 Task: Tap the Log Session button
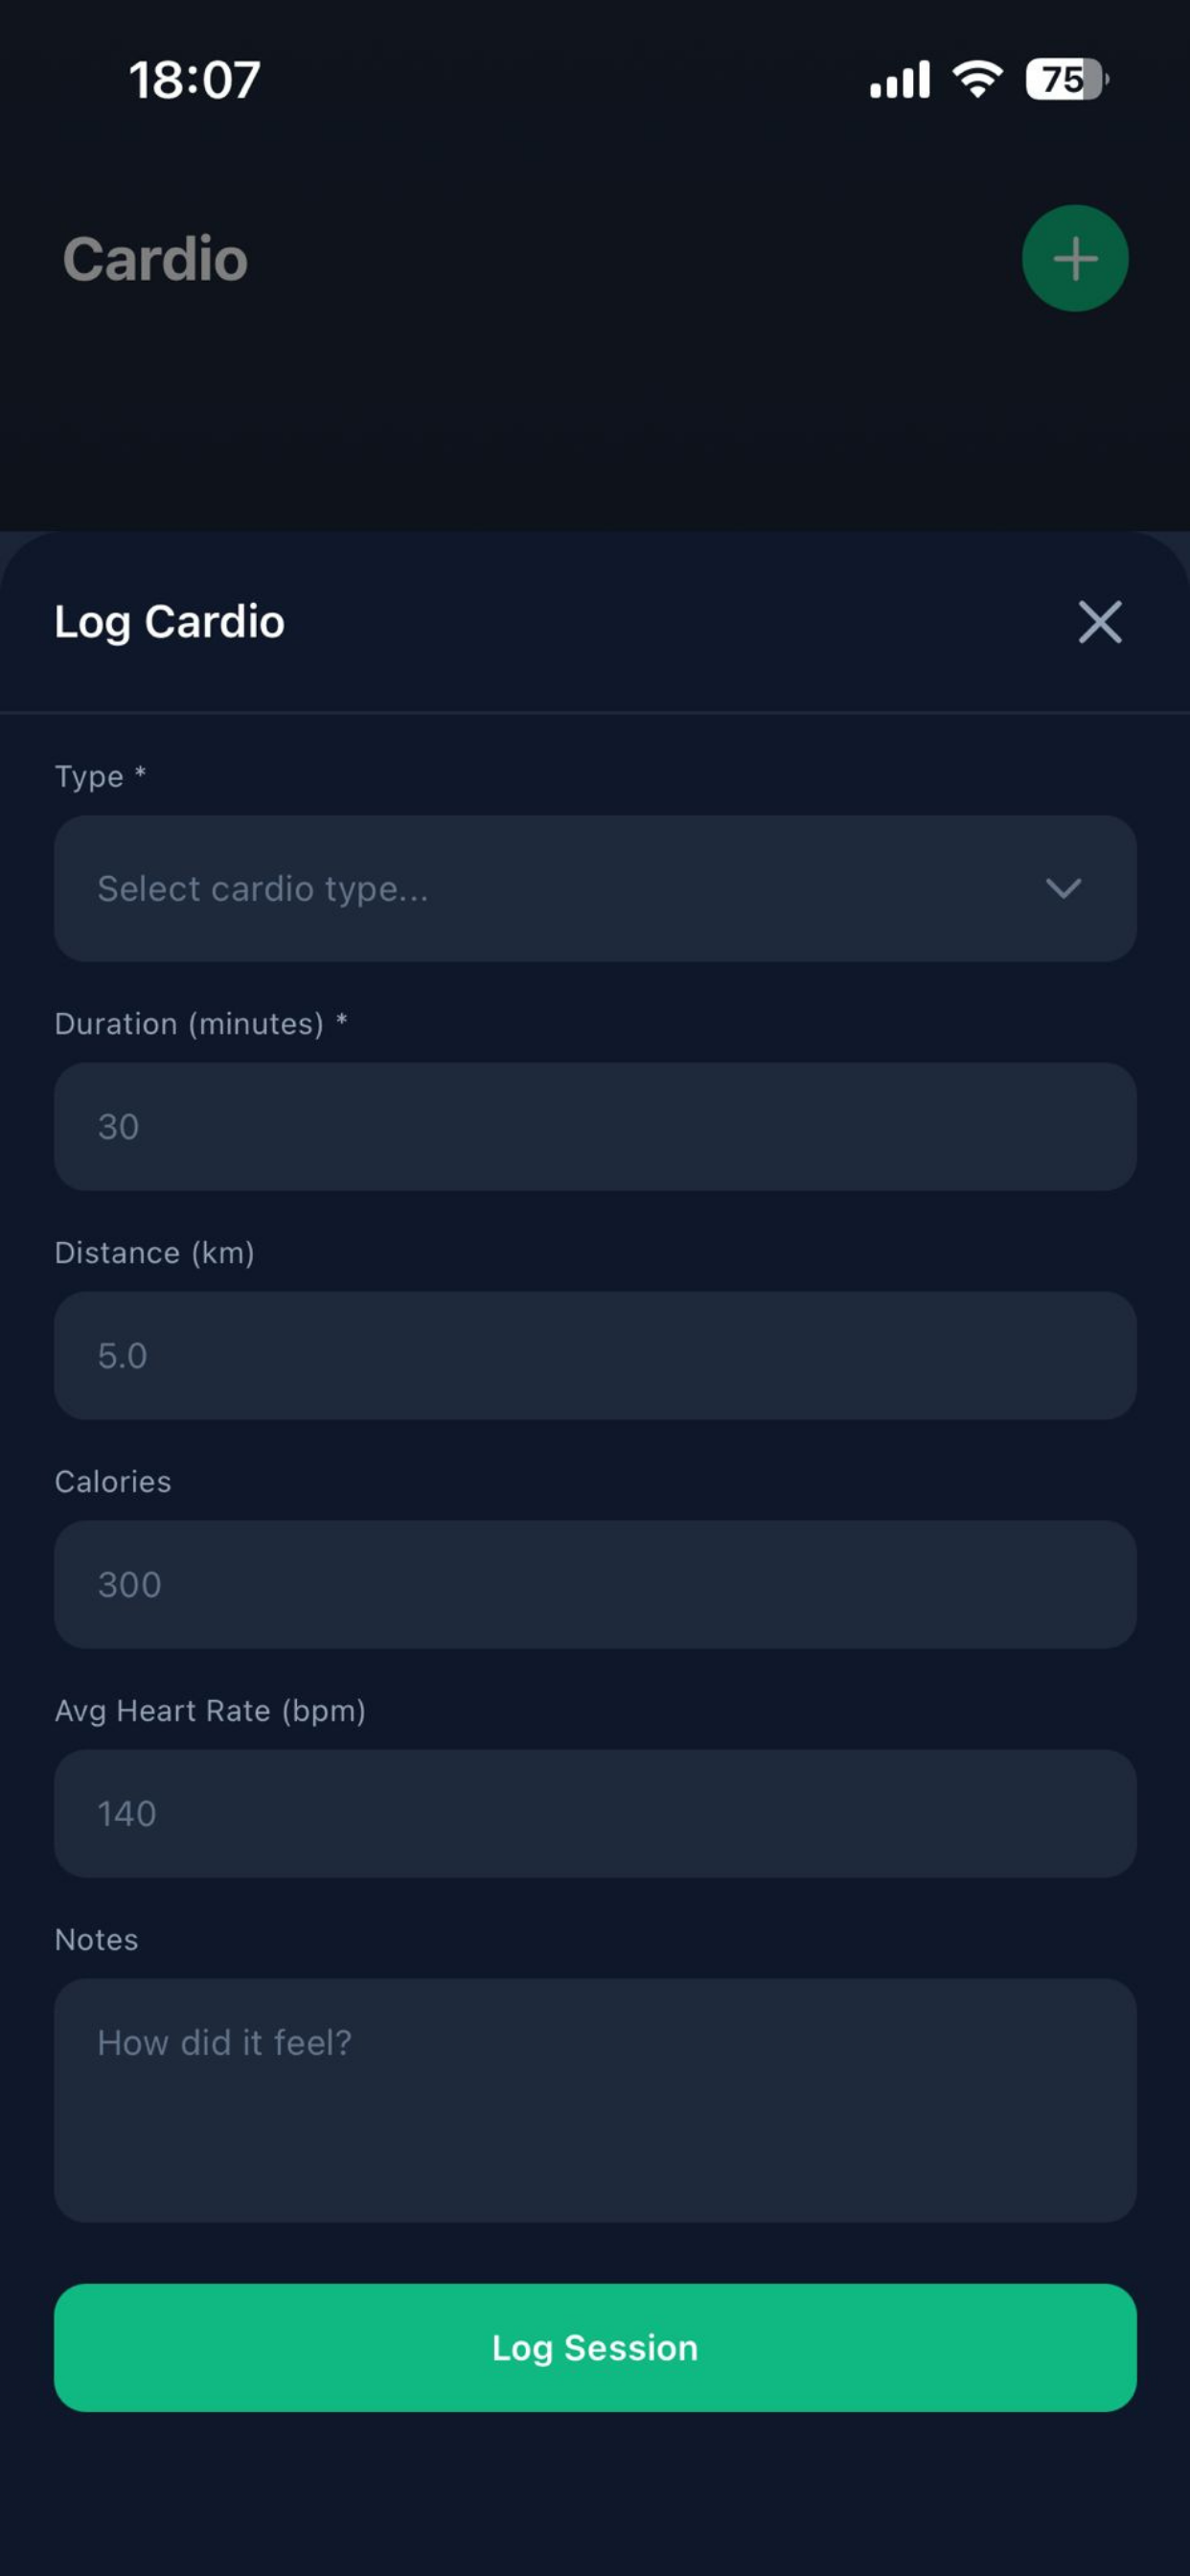click(594, 2347)
